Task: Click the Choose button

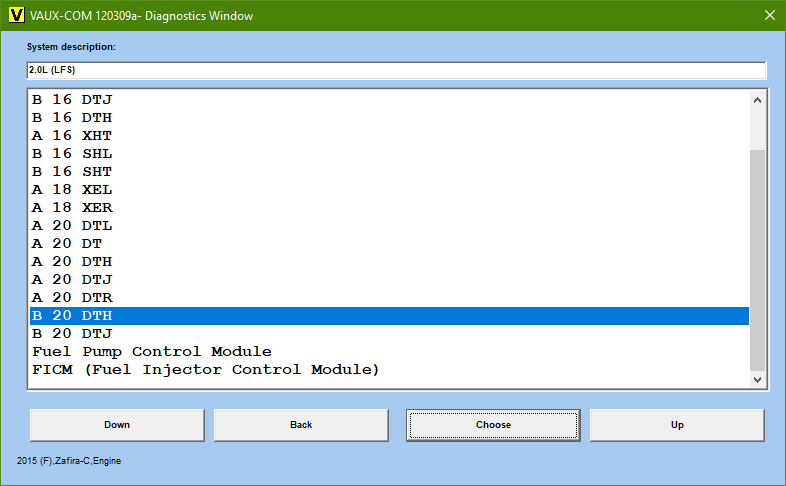Action: (x=493, y=425)
